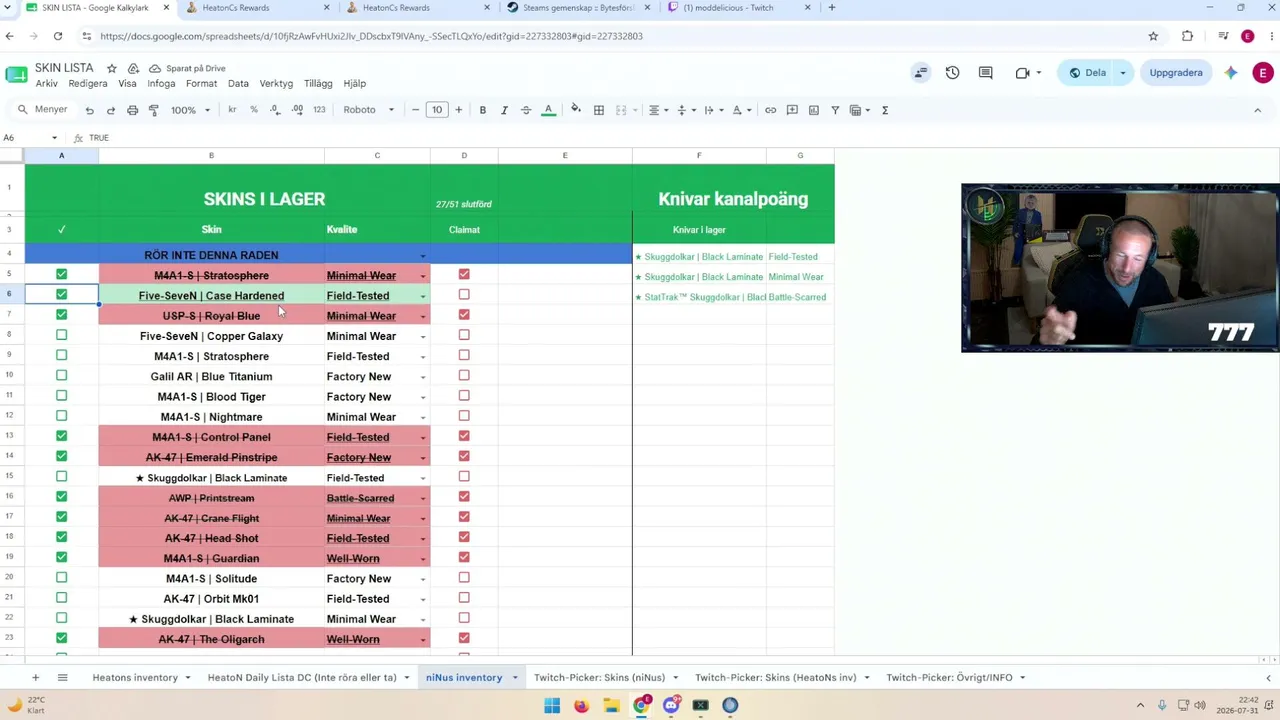Open the functions (sigma) menu

click(x=885, y=110)
